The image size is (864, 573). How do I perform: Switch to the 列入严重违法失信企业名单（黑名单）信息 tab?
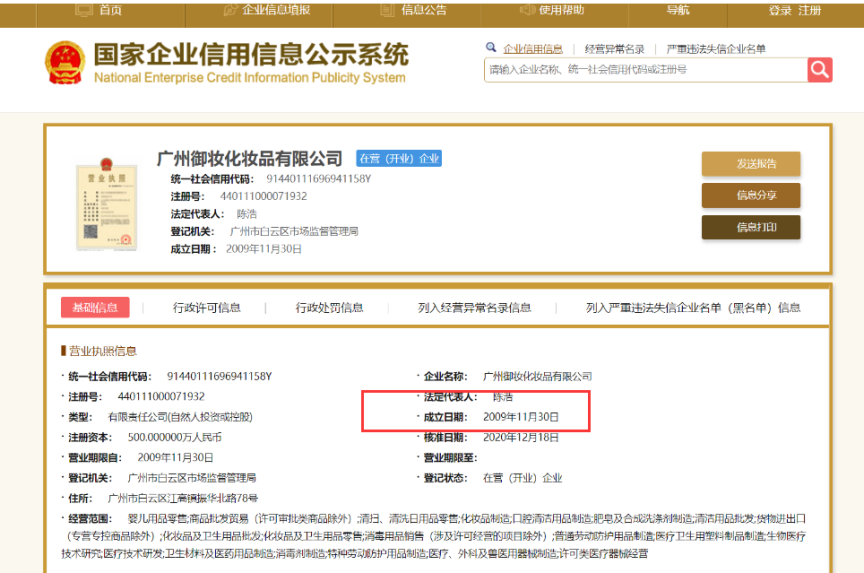(693, 307)
